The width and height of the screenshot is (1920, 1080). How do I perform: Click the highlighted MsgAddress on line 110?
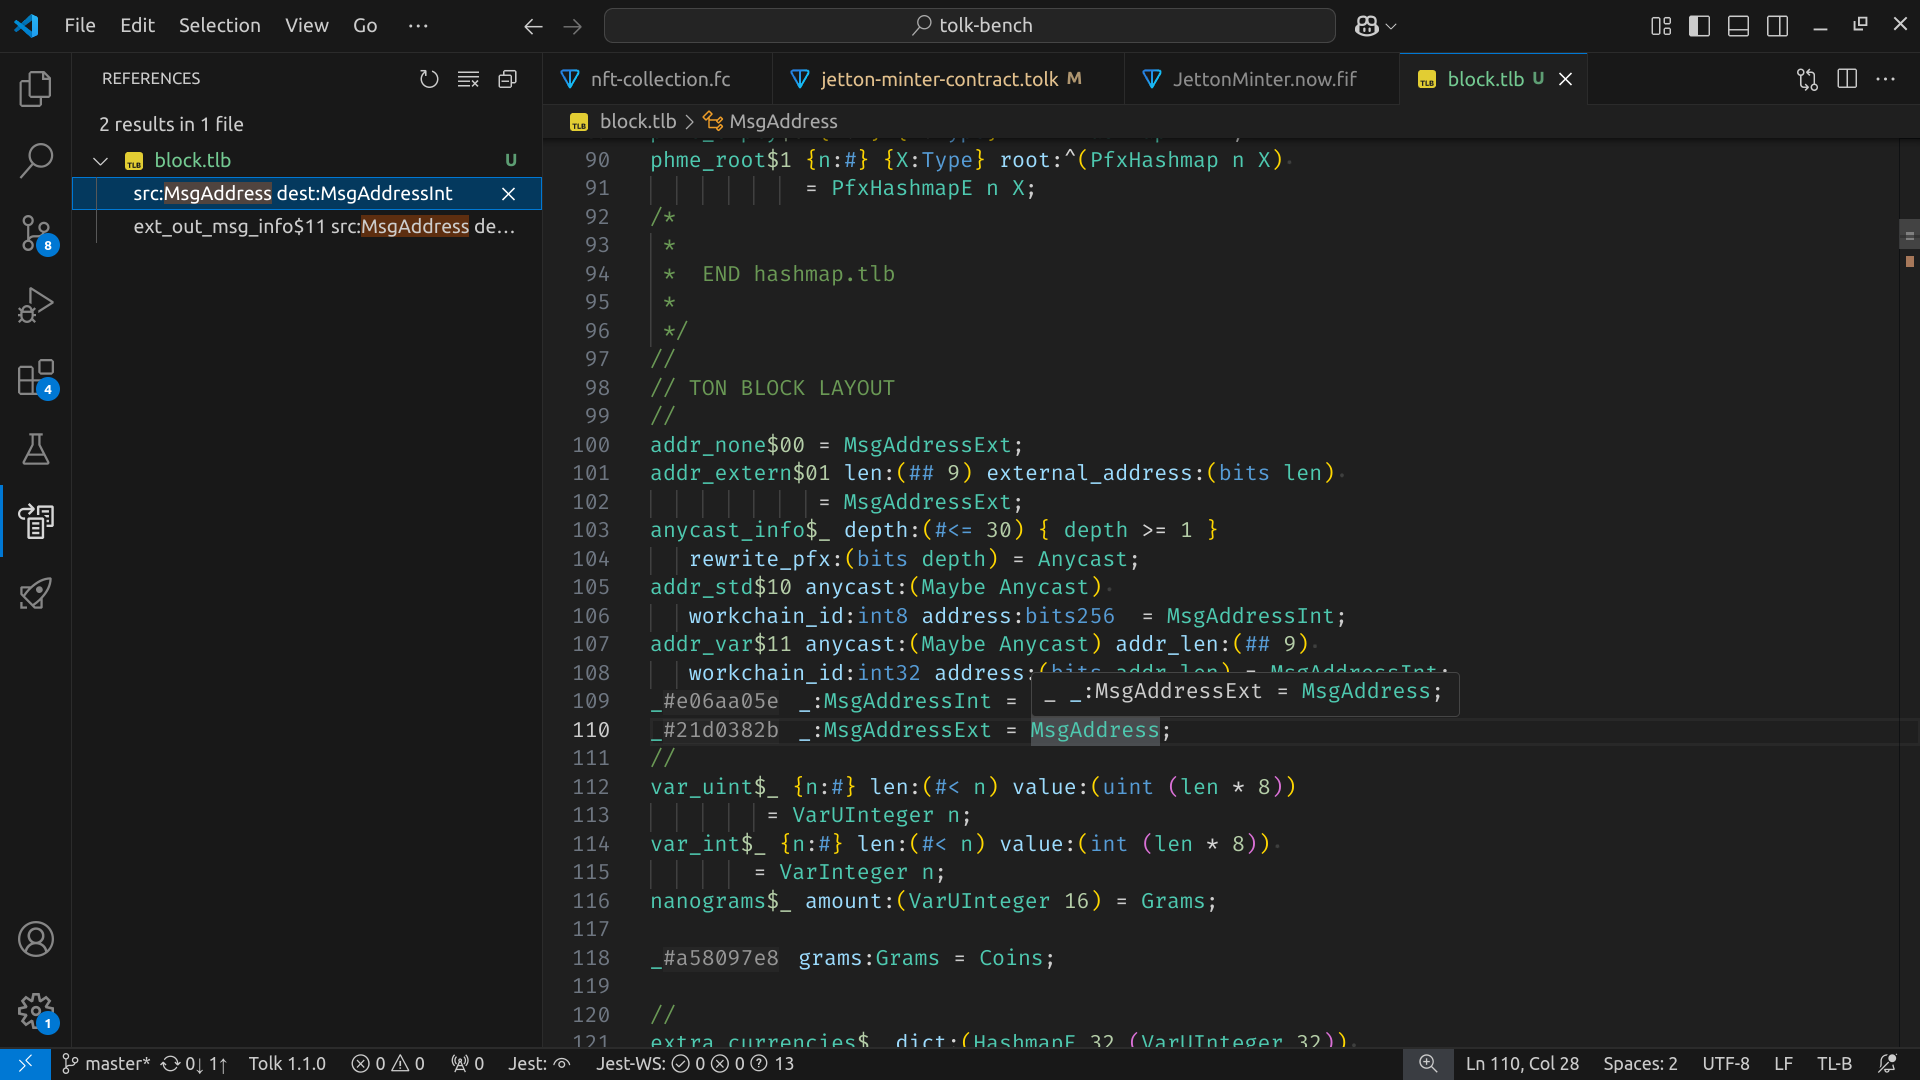(1095, 731)
